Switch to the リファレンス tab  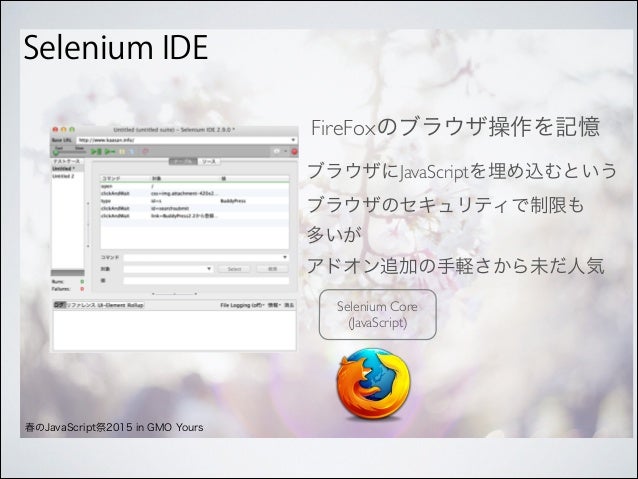[81, 305]
